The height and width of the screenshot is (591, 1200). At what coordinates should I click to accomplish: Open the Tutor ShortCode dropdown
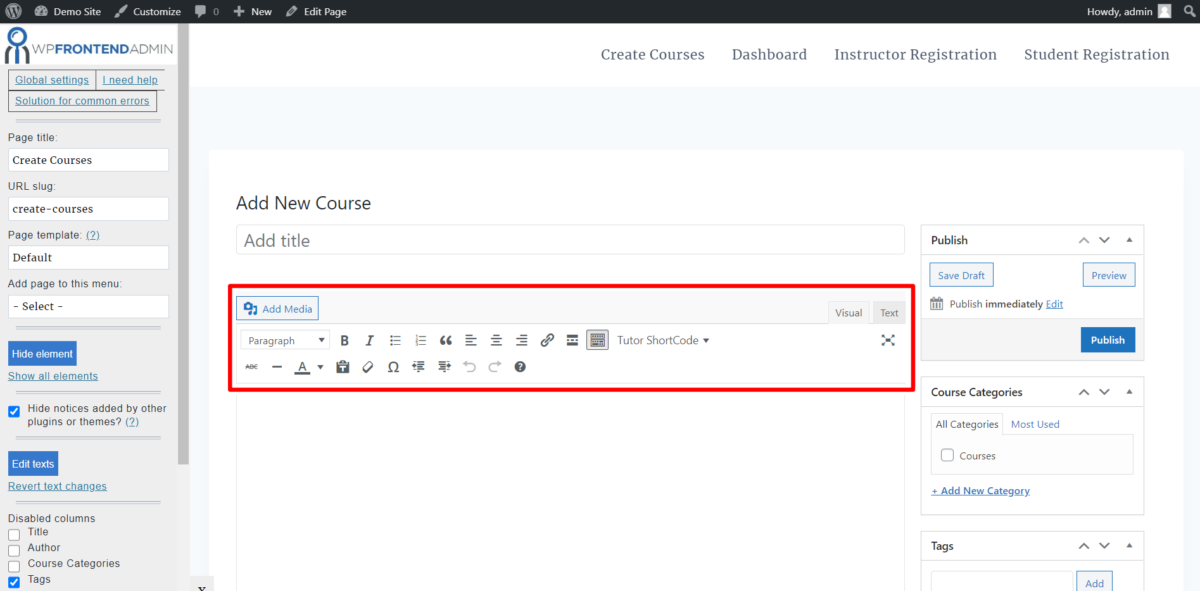[x=663, y=340]
